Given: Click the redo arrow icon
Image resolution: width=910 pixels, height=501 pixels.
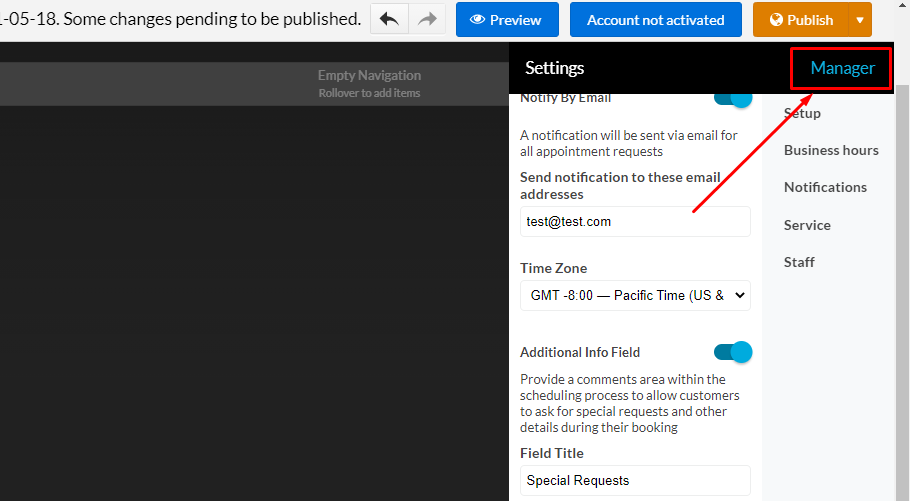Looking at the screenshot, I should click(426, 20).
